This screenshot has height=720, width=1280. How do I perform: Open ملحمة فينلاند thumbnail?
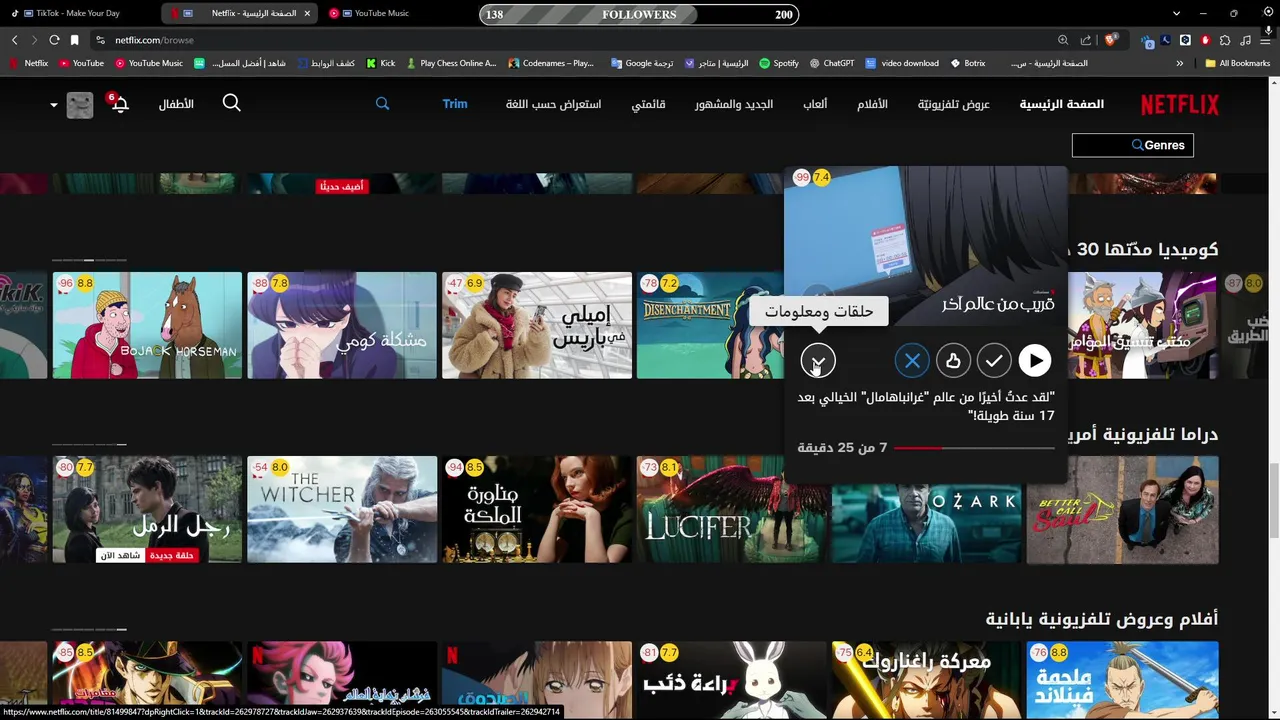coord(1122,680)
